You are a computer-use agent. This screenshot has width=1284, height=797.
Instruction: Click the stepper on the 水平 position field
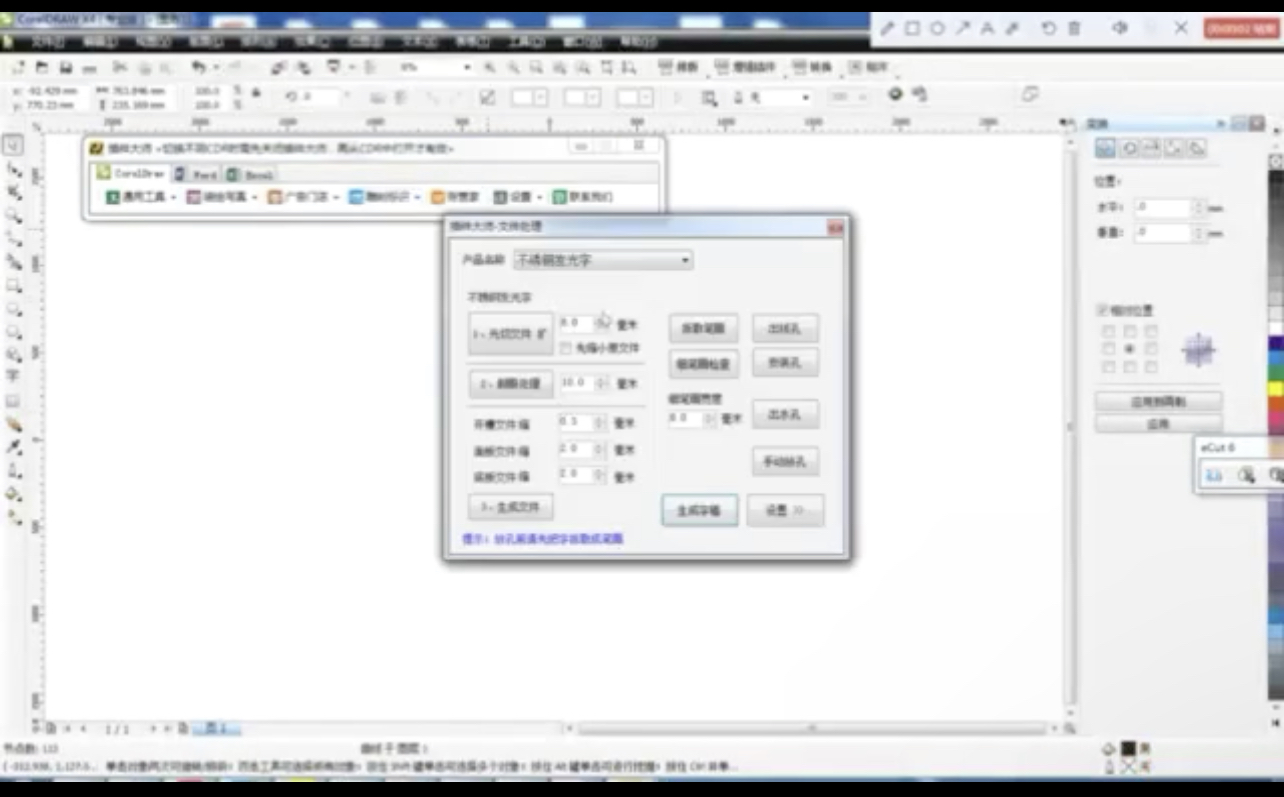pyautogui.click(x=1198, y=208)
